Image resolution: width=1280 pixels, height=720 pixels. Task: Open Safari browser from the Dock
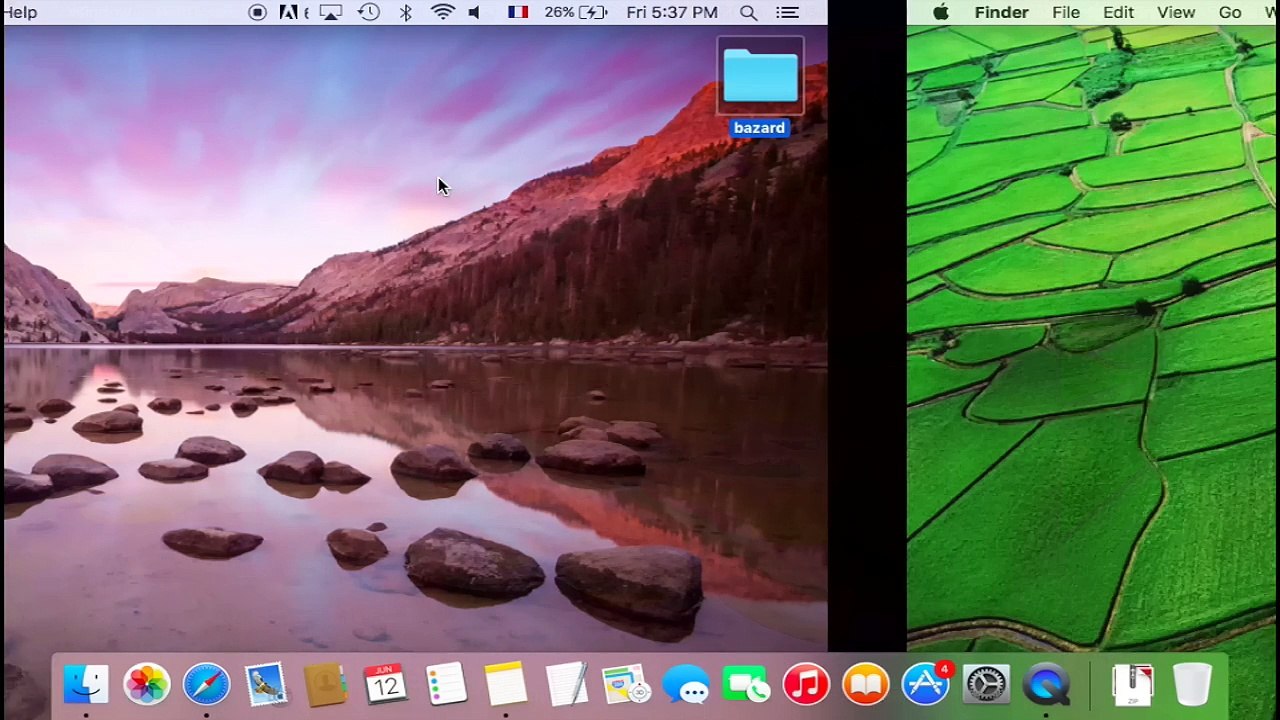pos(206,685)
